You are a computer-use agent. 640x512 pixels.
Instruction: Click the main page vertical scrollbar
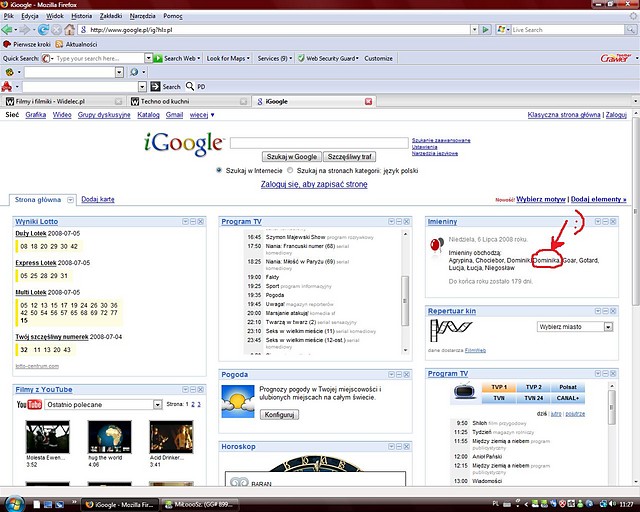pos(636,212)
